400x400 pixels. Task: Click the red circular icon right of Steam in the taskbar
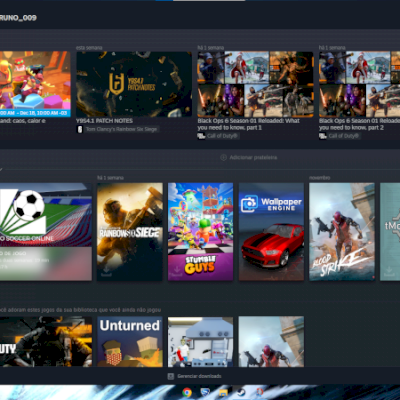pos(259,392)
